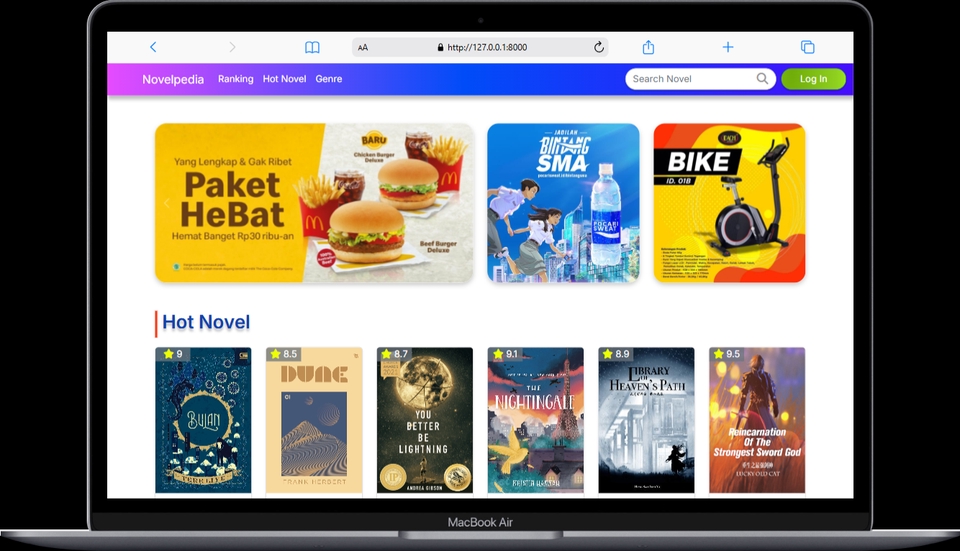The image size is (960, 551).
Task: Open the share sheet icon
Action: tap(648, 47)
